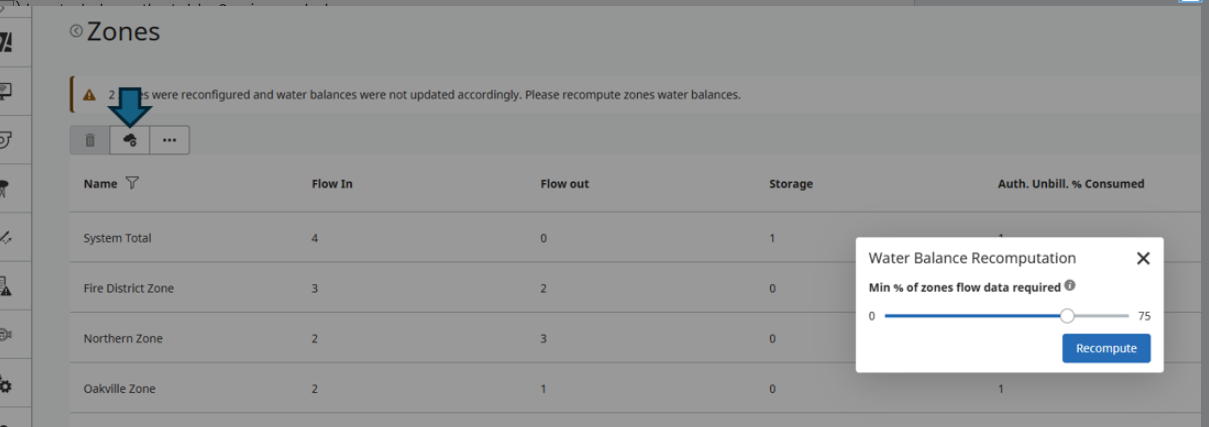Click the Flow In column header
Image resolution: width=1209 pixels, height=427 pixels.
pos(332,184)
